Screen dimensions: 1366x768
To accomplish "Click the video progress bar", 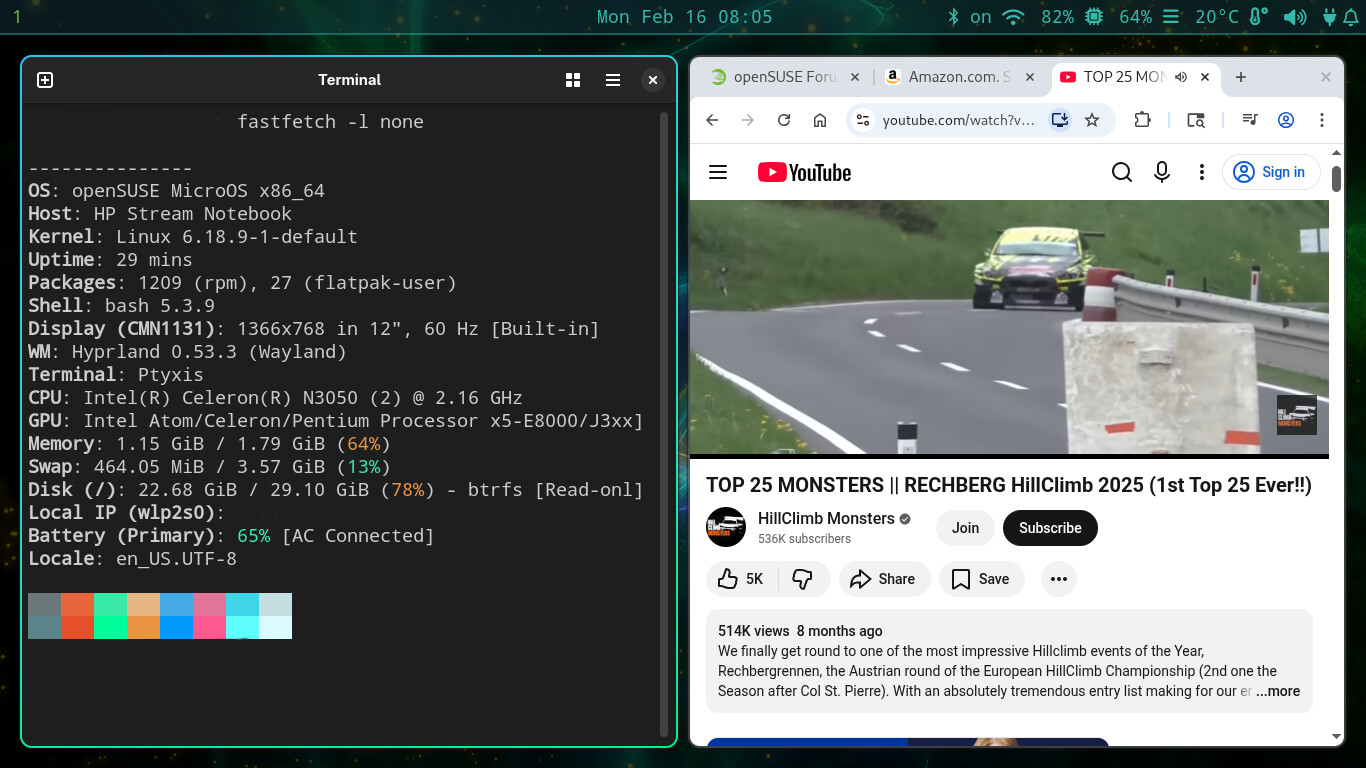I will (x=1008, y=457).
